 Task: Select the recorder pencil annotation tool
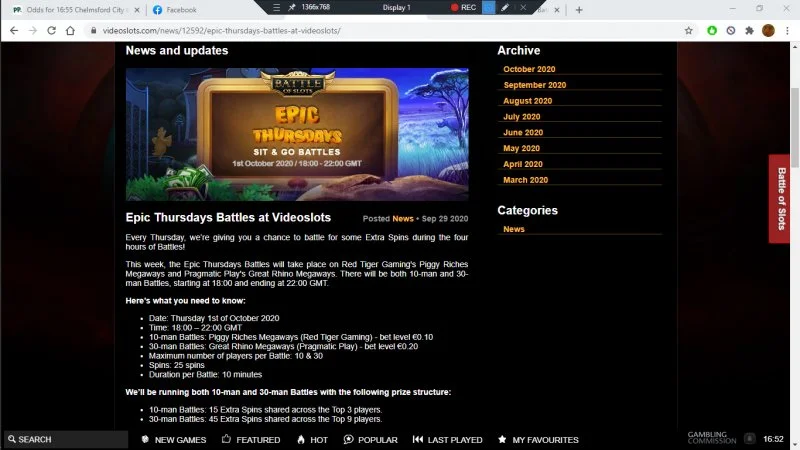point(505,7)
